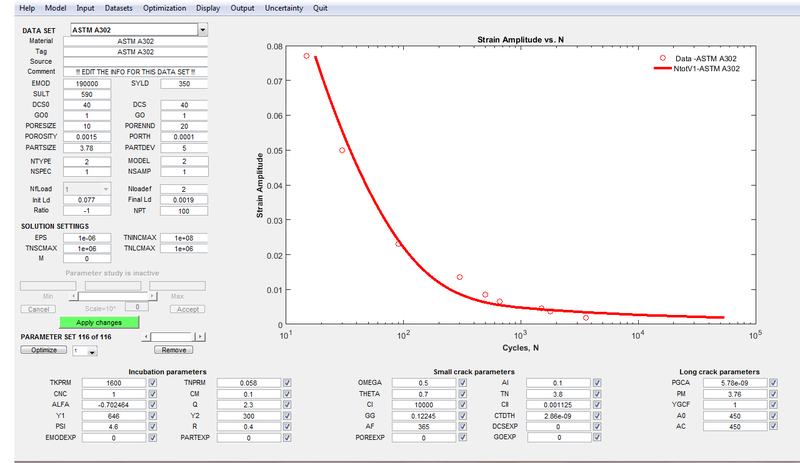Click the TNINCMAX input field

pyautogui.click(x=184, y=238)
